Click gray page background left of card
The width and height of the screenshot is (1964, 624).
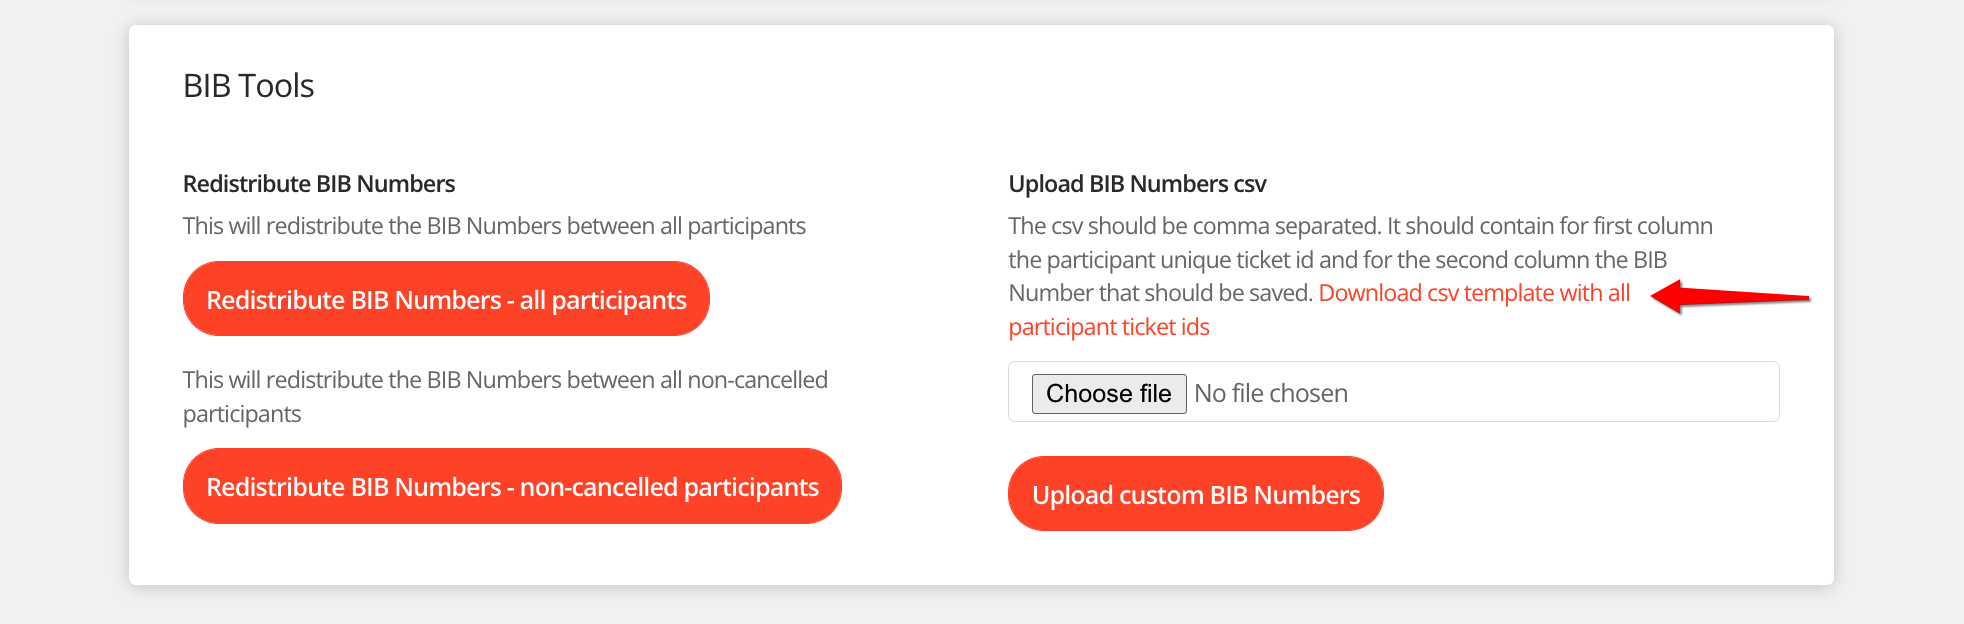[x=60, y=300]
